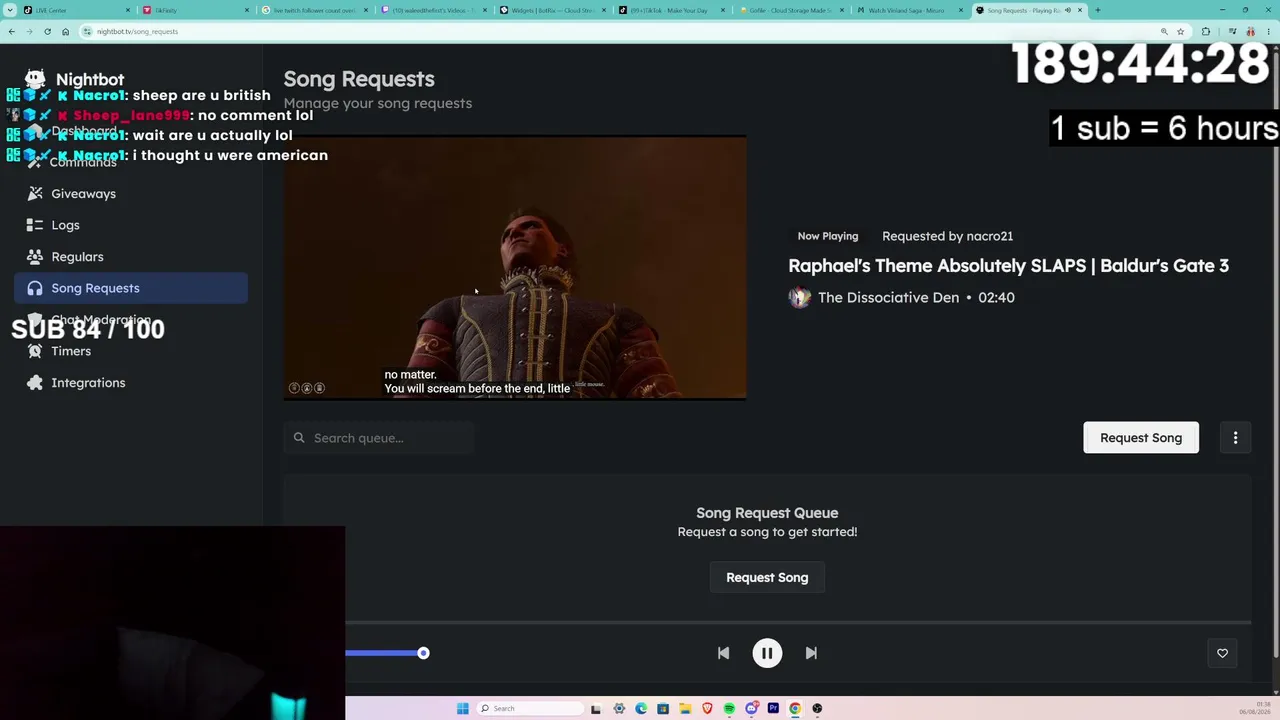Open Giveaways in Nightbot sidebar
Image resolution: width=1280 pixels, height=720 pixels.
tap(130, 193)
